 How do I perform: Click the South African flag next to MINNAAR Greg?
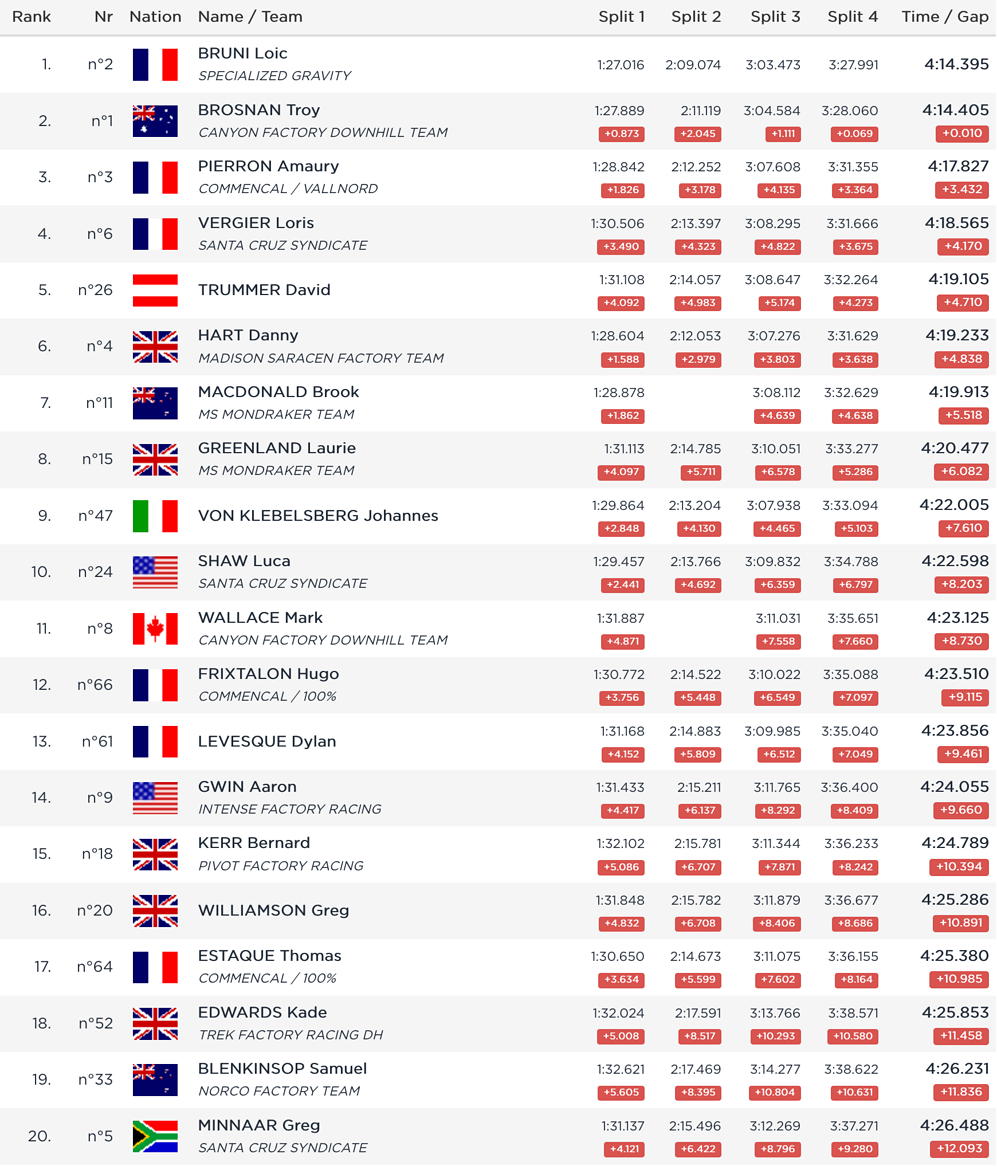tap(155, 1136)
